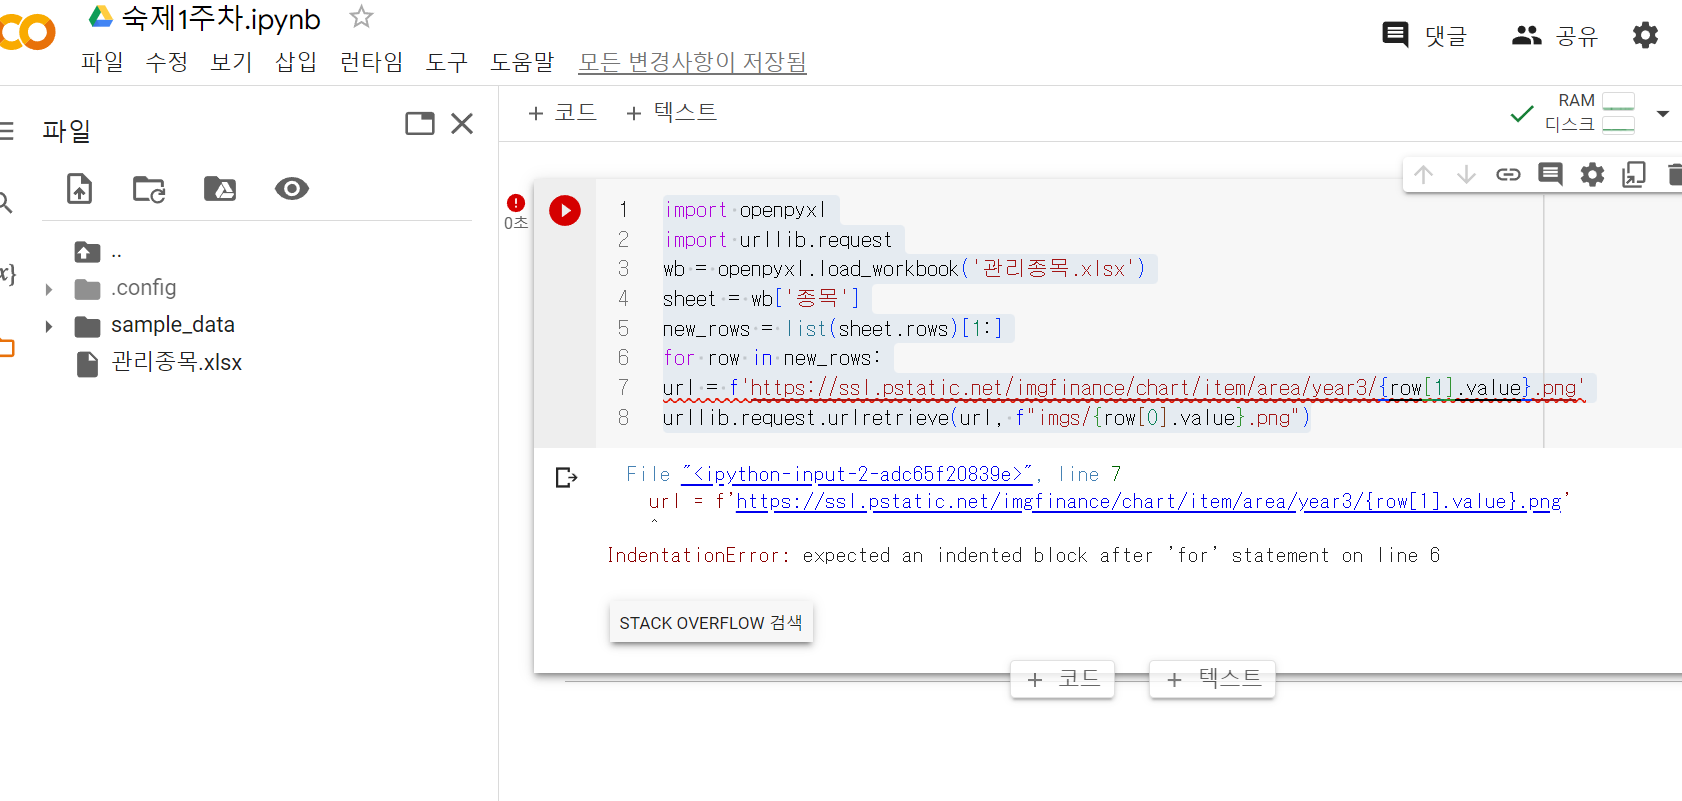
Task: Insert a code cell below the output
Action: click(x=1062, y=679)
